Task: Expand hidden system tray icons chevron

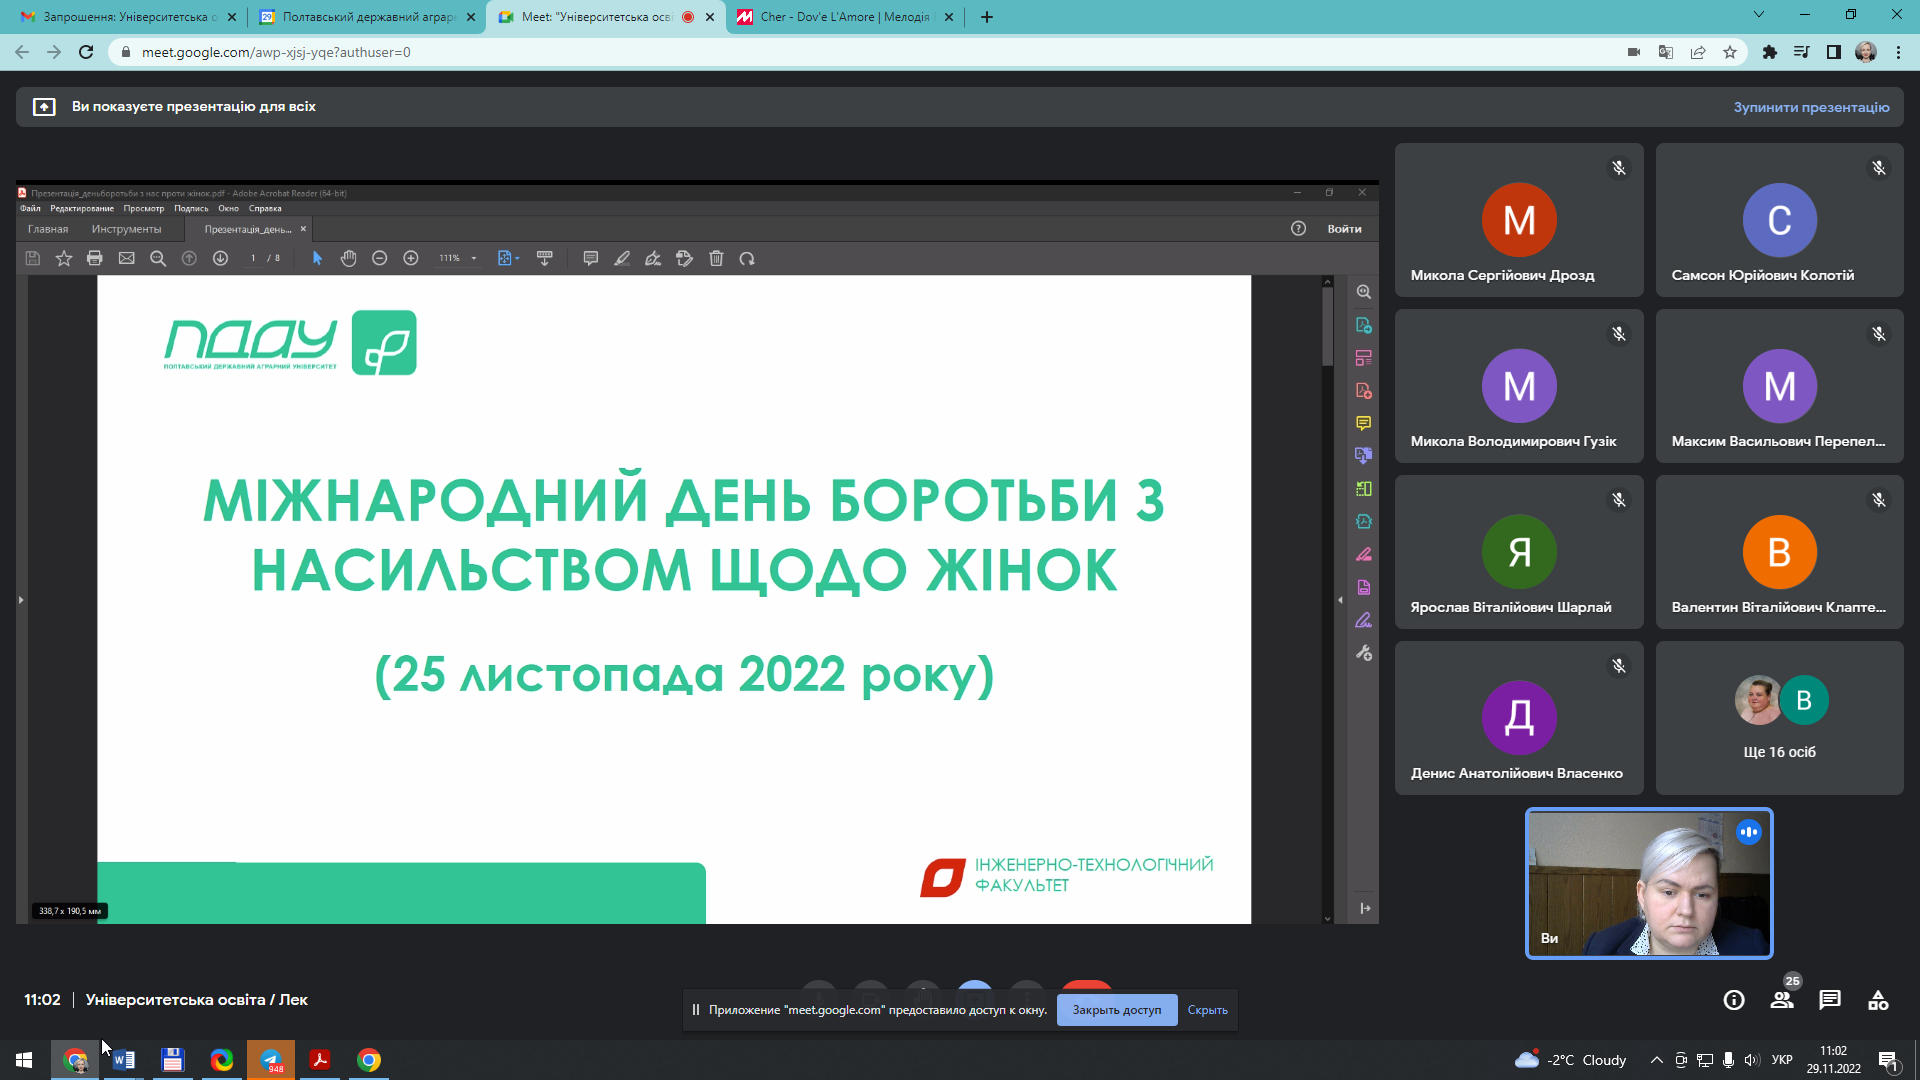Action: [x=1656, y=1060]
